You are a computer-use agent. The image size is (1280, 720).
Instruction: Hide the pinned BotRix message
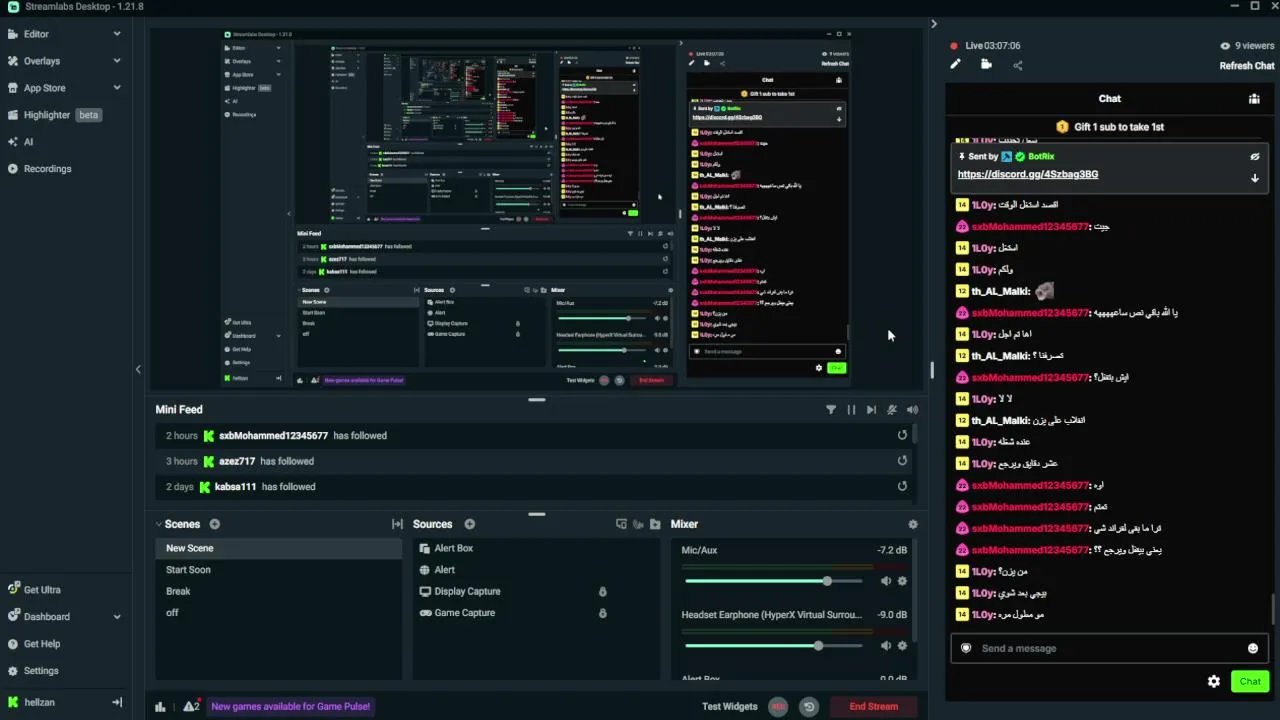pos(1254,157)
